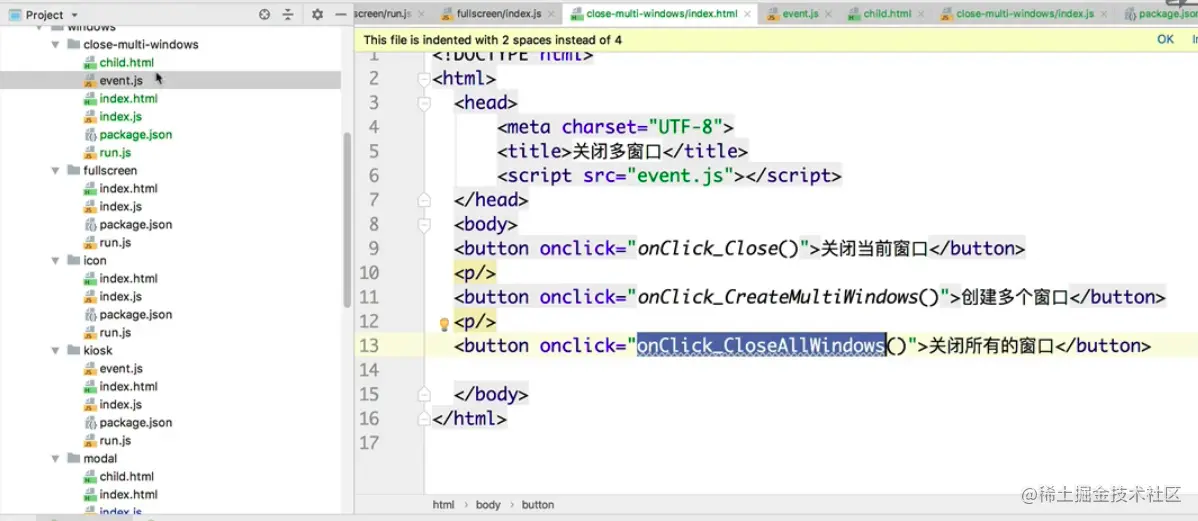Click the lightbulb intention icon at line 12
The image size is (1198, 521).
[x=444, y=324]
